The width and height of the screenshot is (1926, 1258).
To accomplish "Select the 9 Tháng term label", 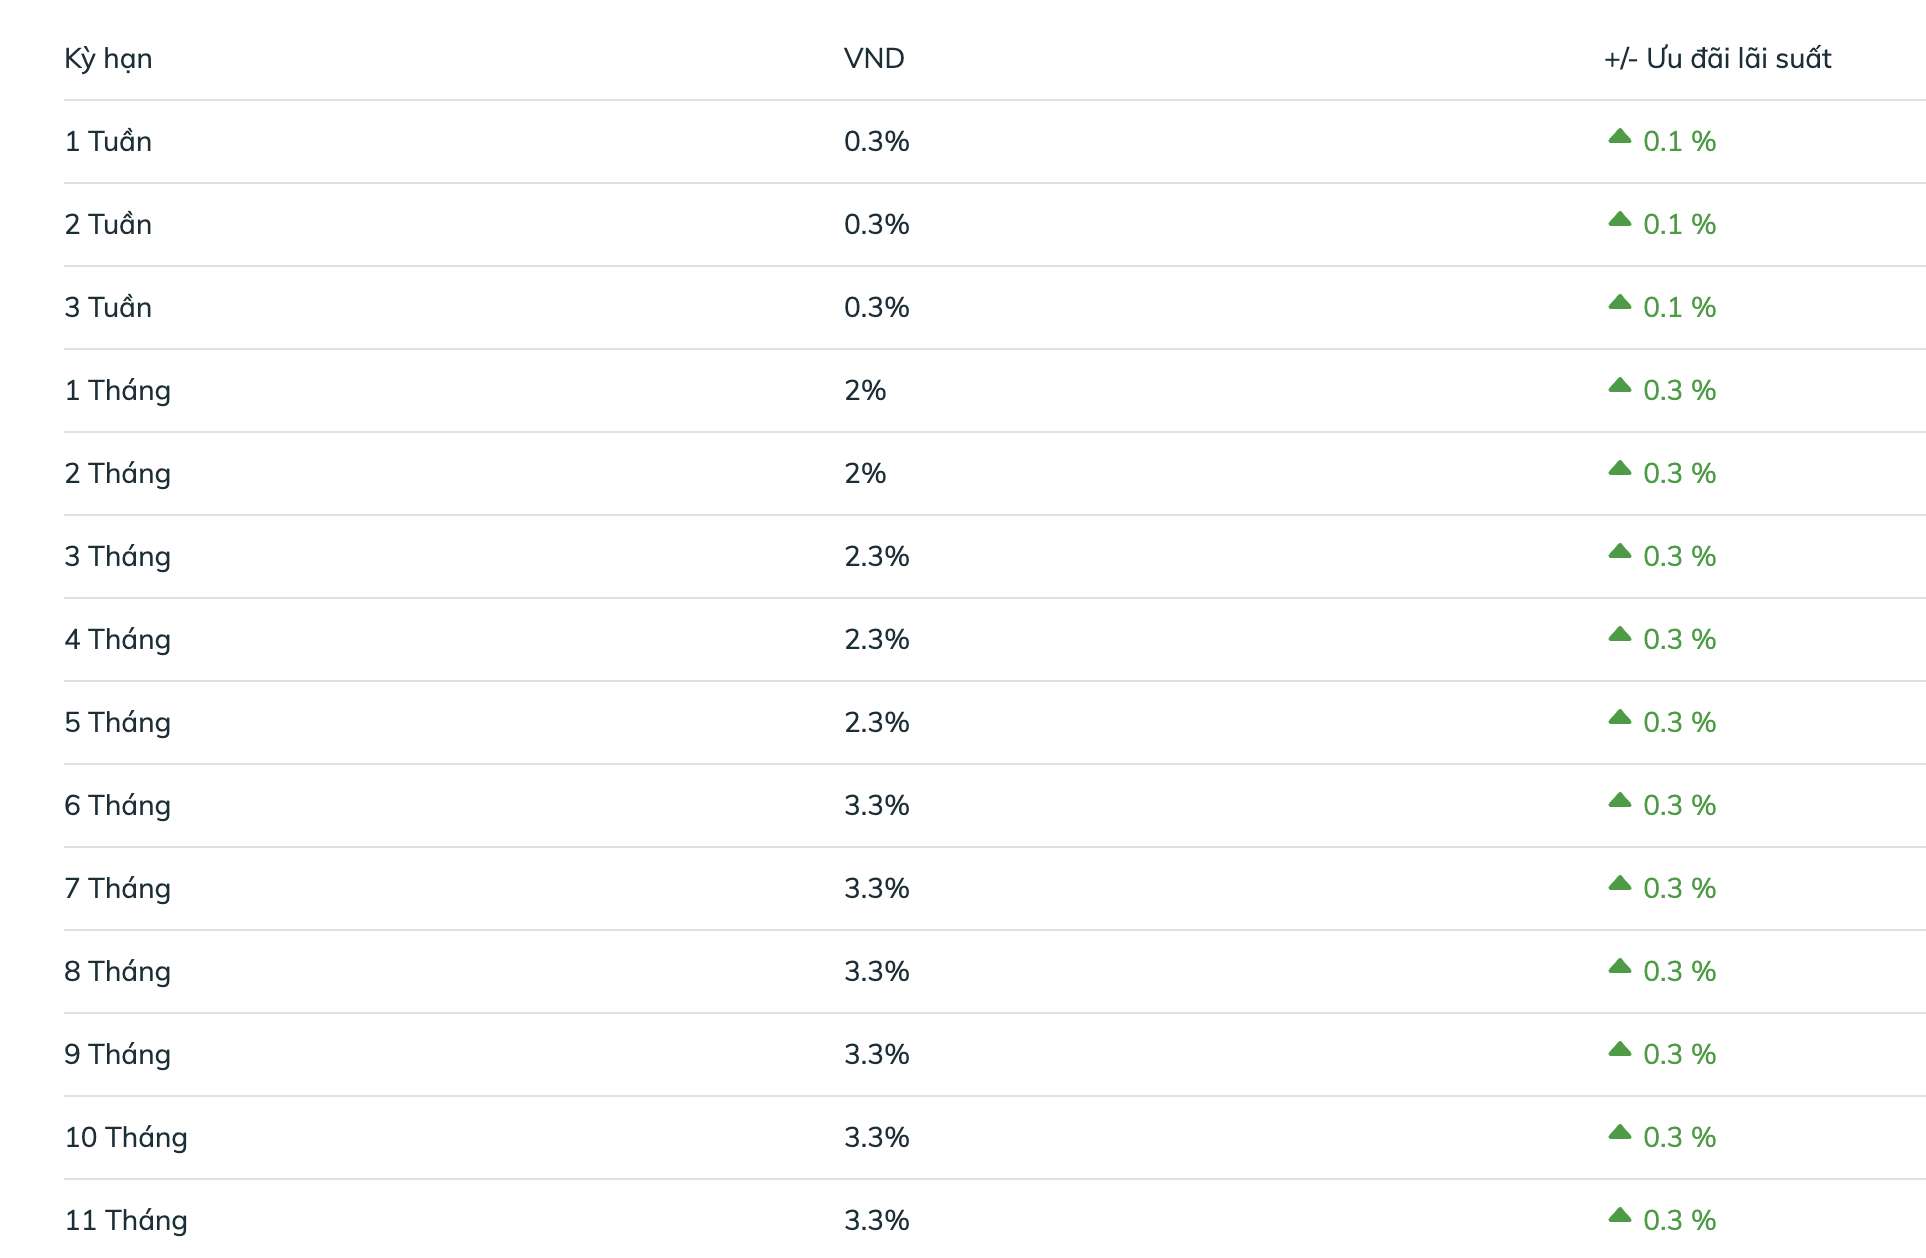I will (117, 1055).
